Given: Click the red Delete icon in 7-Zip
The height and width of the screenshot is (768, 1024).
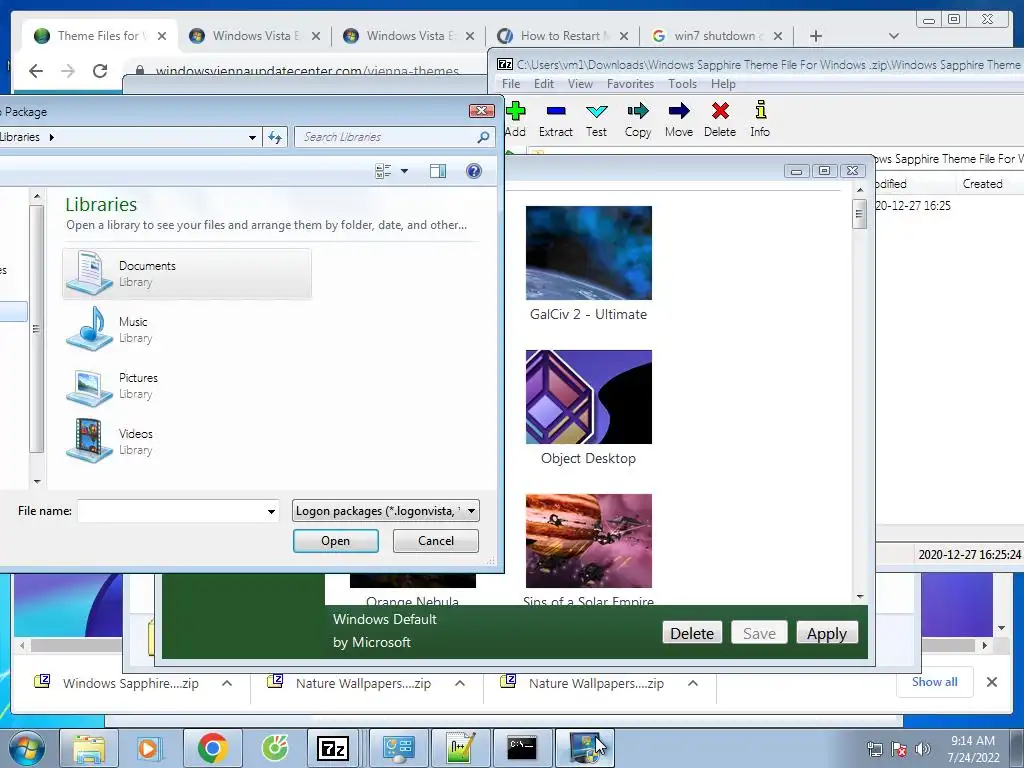Looking at the screenshot, I should (720, 111).
